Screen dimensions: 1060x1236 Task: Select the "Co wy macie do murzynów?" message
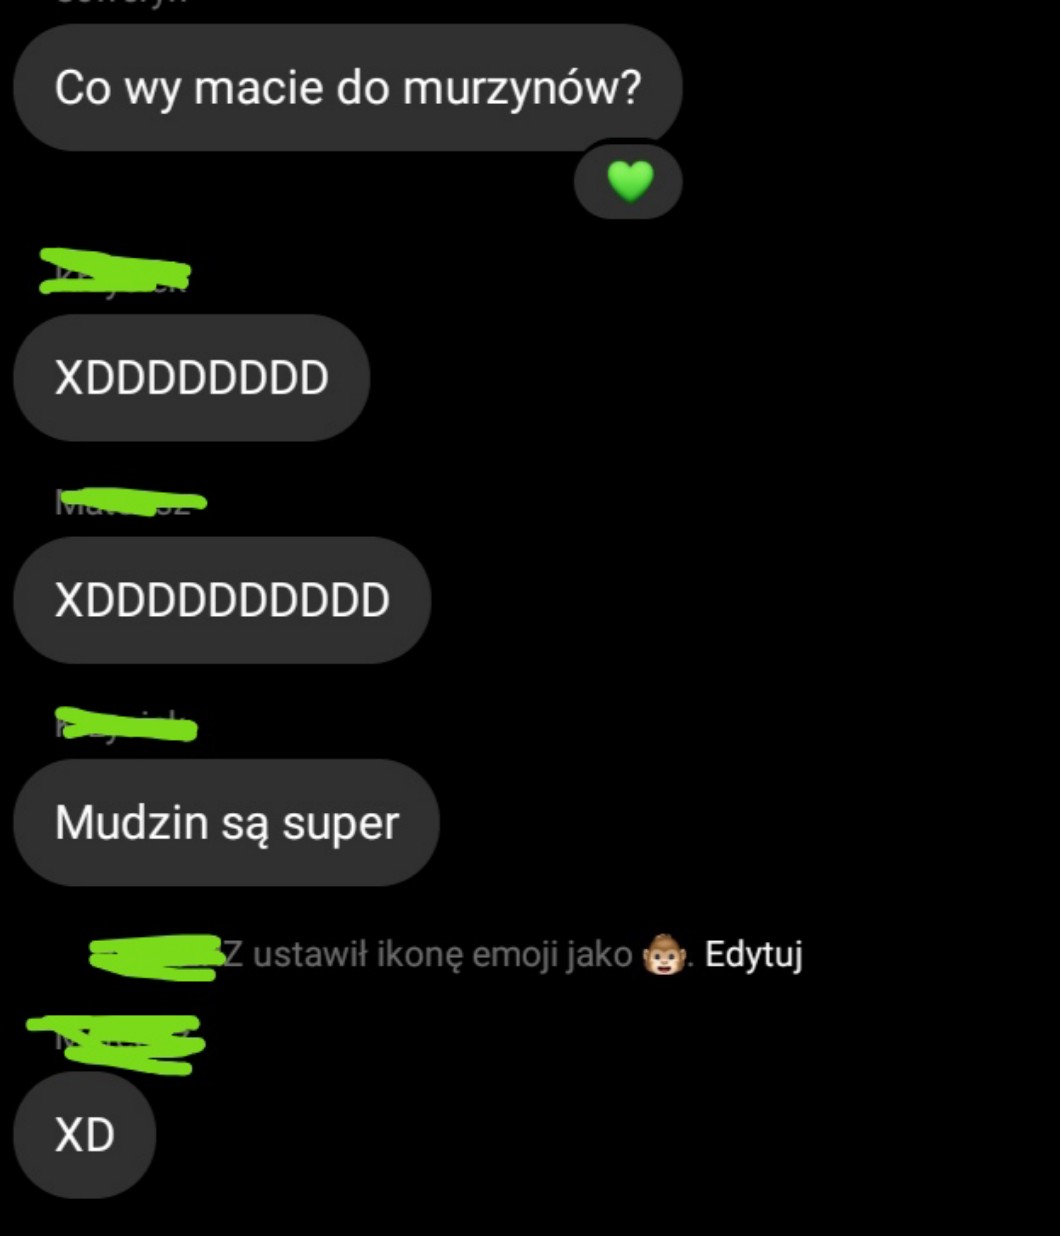pyautogui.click(x=347, y=88)
